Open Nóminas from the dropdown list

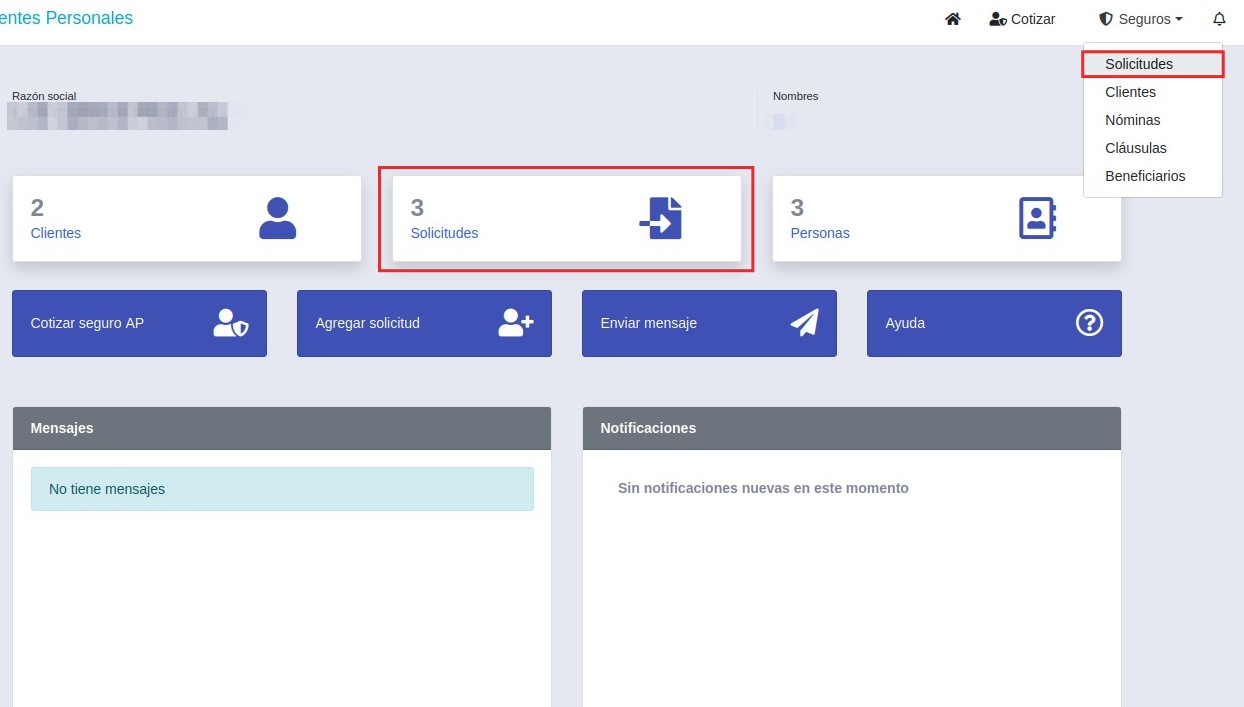(1132, 120)
